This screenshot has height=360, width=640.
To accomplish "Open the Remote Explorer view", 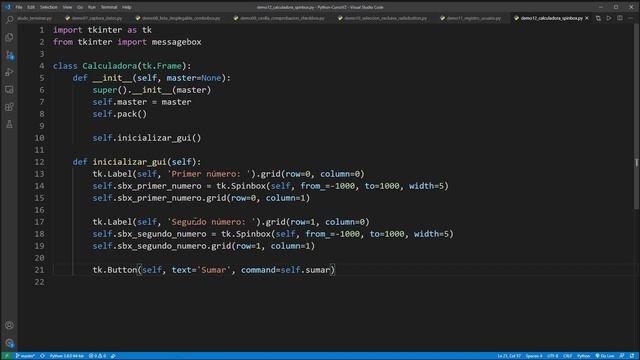I will pyautogui.click(x=9, y=90).
